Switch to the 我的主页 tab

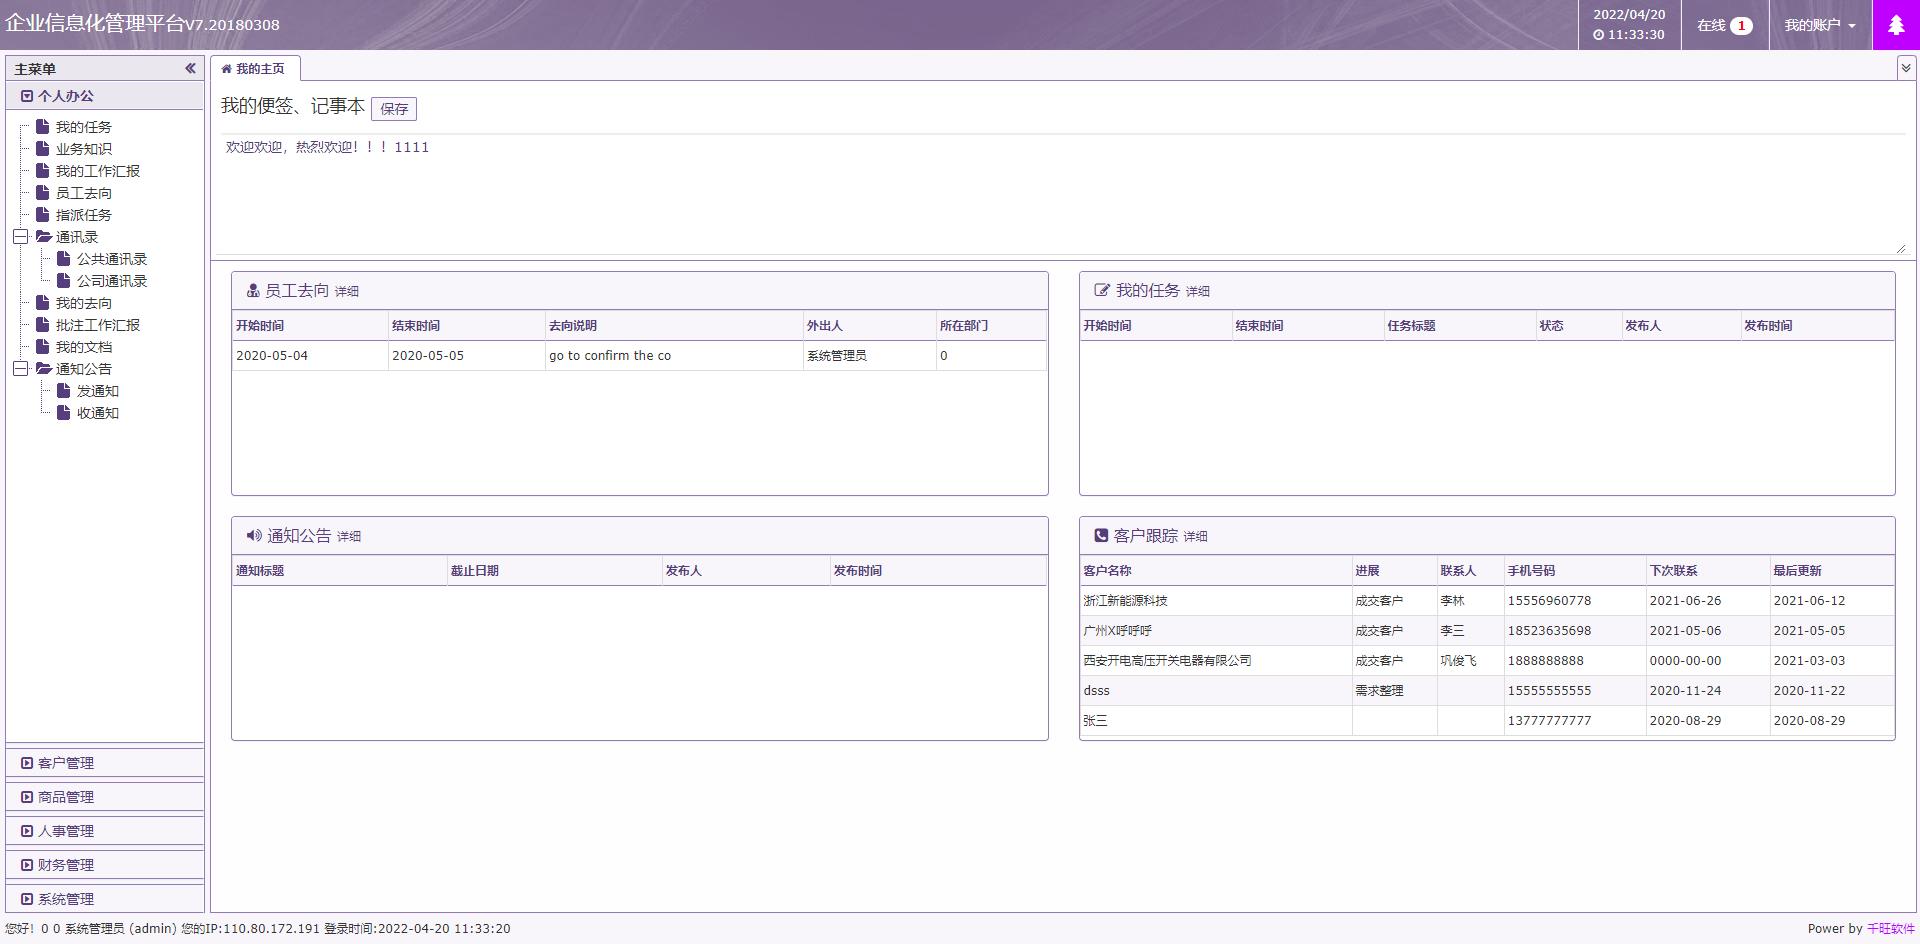(x=255, y=68)
